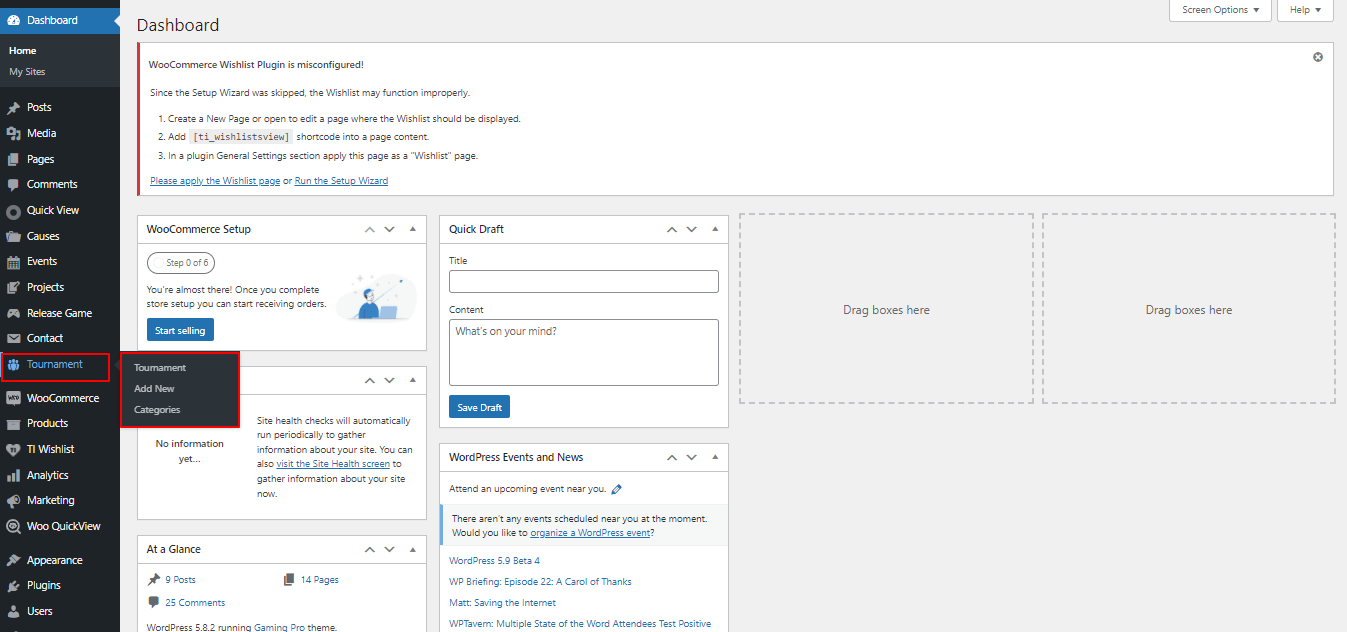Viewport: 1347px width, 632px height.
Task: Focus the Quick Draft Content text area
Action: [x=584, y=352]
